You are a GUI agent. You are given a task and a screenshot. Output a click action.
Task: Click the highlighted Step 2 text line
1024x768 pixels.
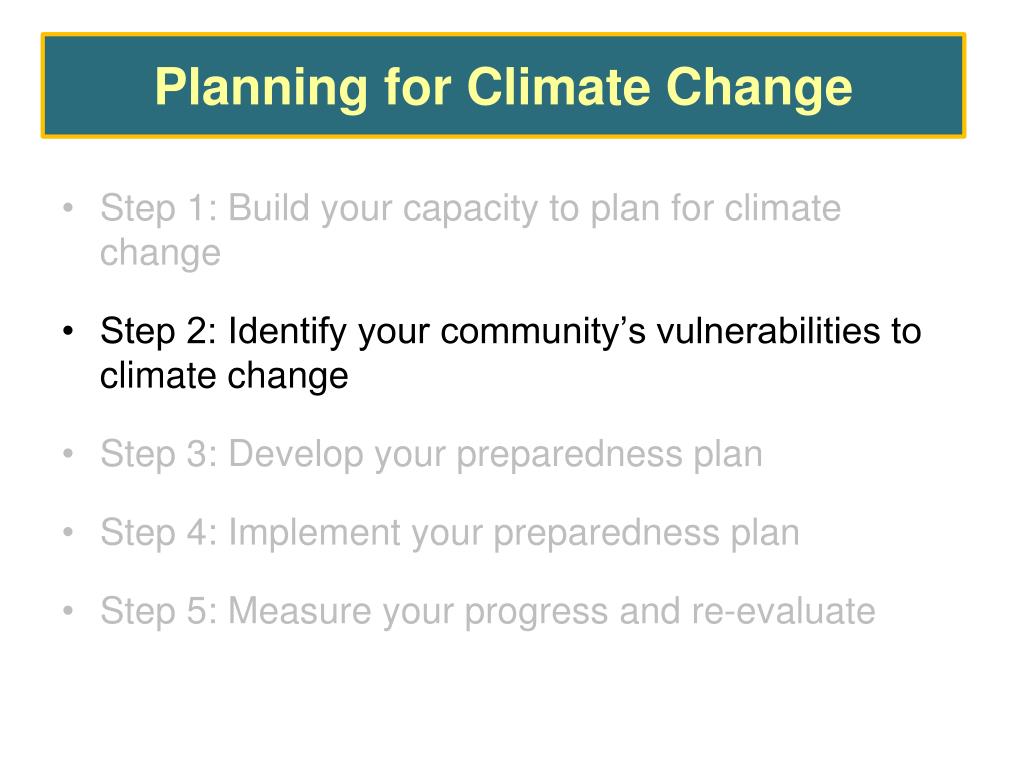click(x=510, y=353)
